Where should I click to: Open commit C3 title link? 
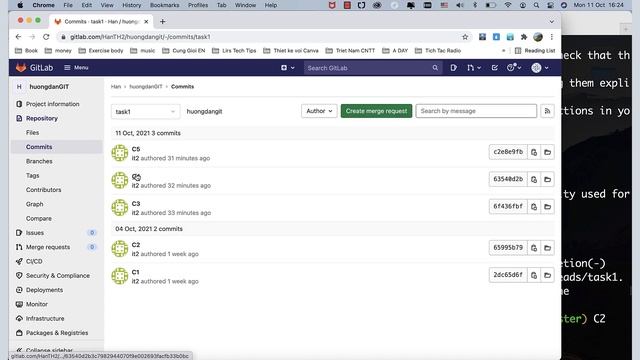tap(136, 204)
